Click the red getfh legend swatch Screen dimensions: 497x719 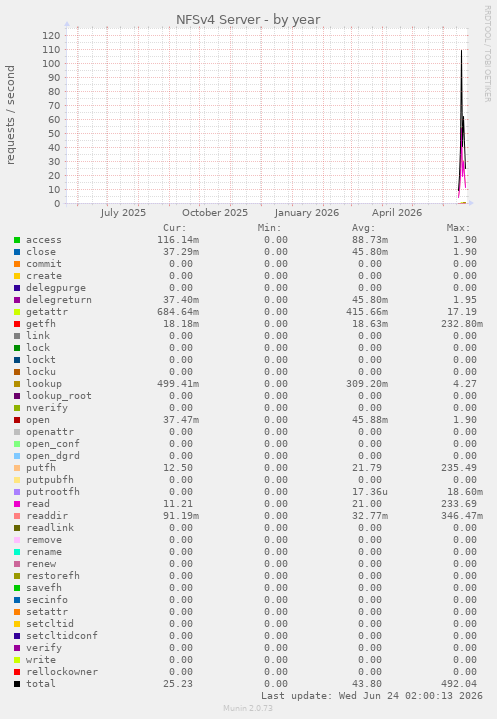[17, 324]
